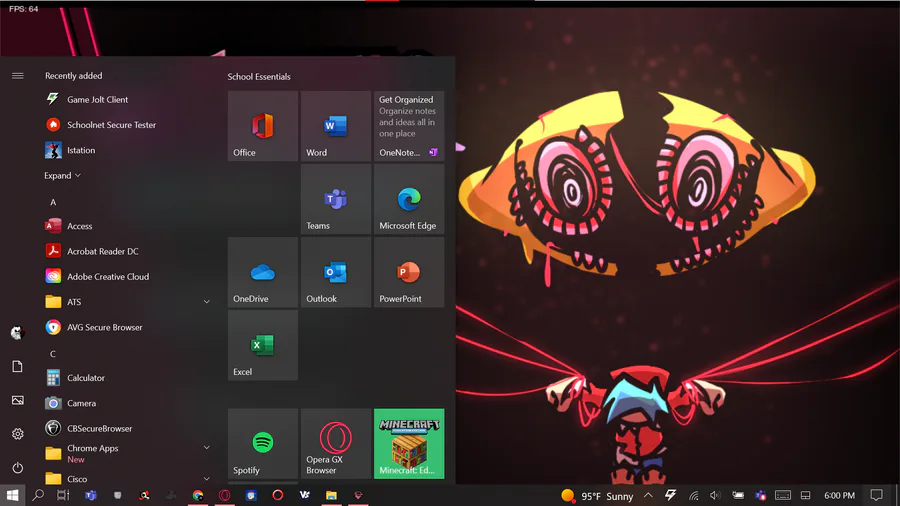Launch Word from School Essentials tiles
This screenshot has height=506, width=900.
pos(336,126)
